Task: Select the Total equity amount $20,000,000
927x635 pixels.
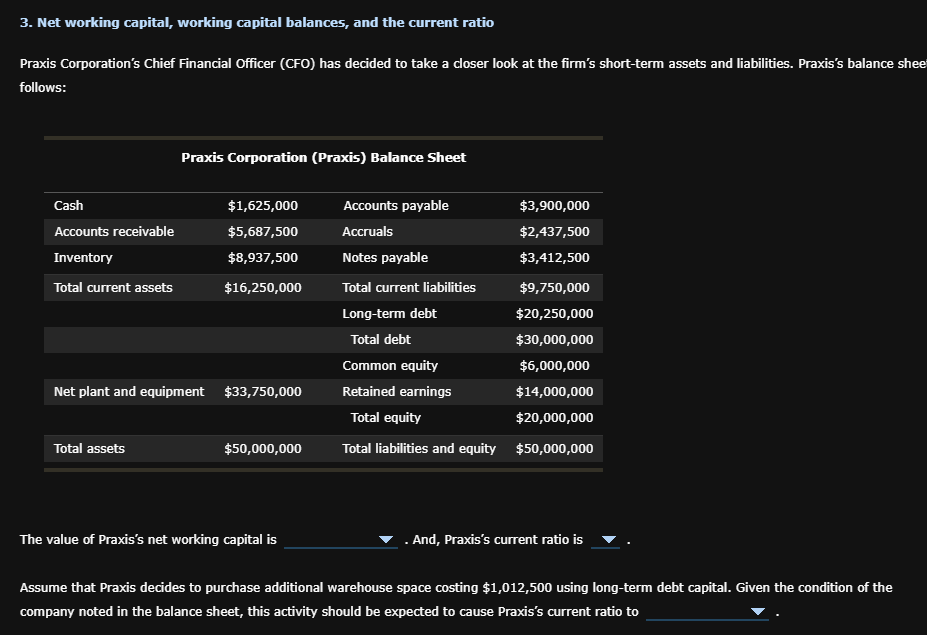Action: point(556,417)
